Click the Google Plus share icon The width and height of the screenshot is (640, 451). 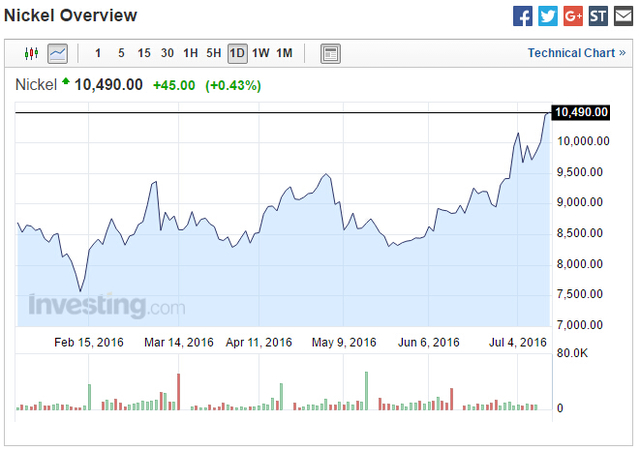pos(573,16)
